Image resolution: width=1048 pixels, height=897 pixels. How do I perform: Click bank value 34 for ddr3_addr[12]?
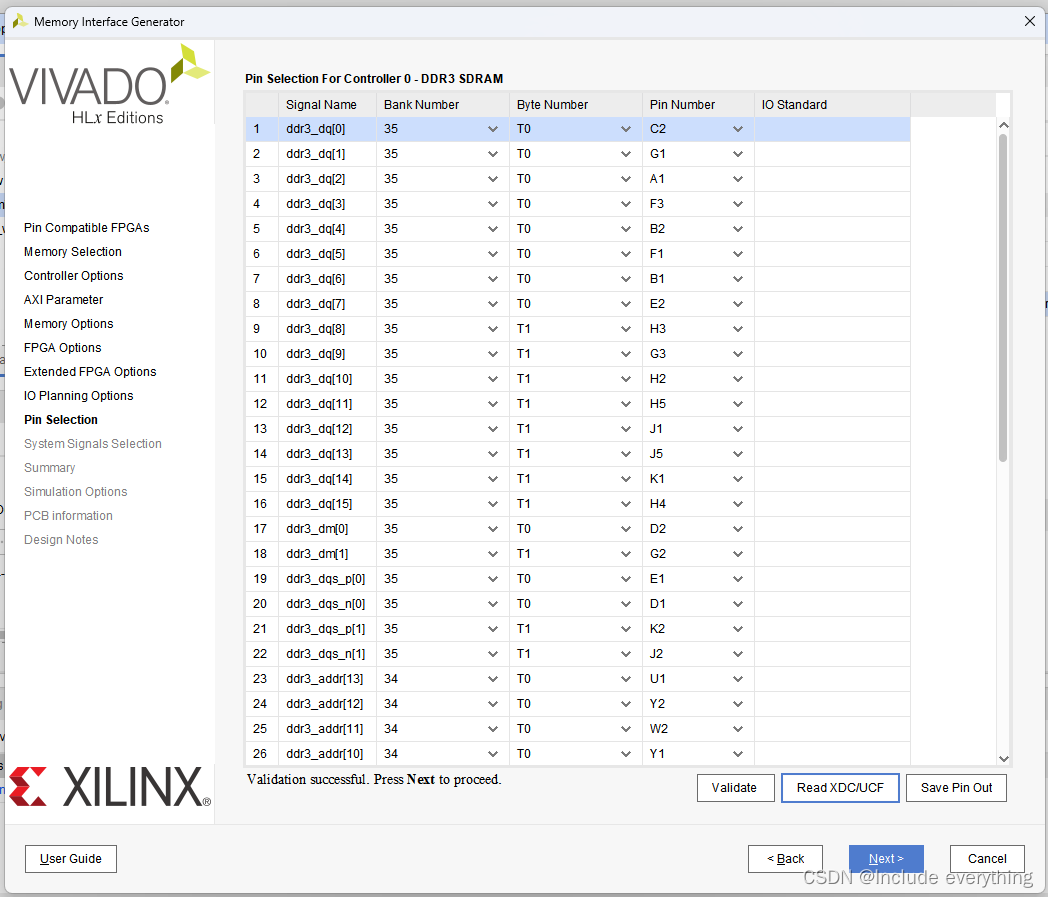point(391,704)
